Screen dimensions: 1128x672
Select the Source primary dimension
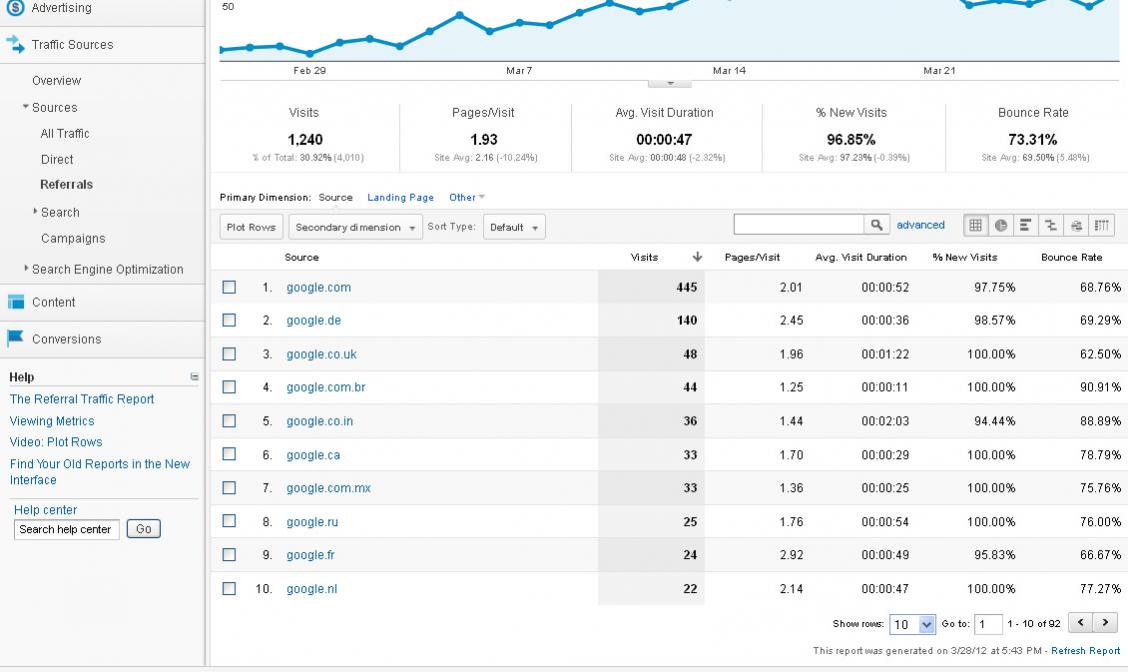pos(335,197)
